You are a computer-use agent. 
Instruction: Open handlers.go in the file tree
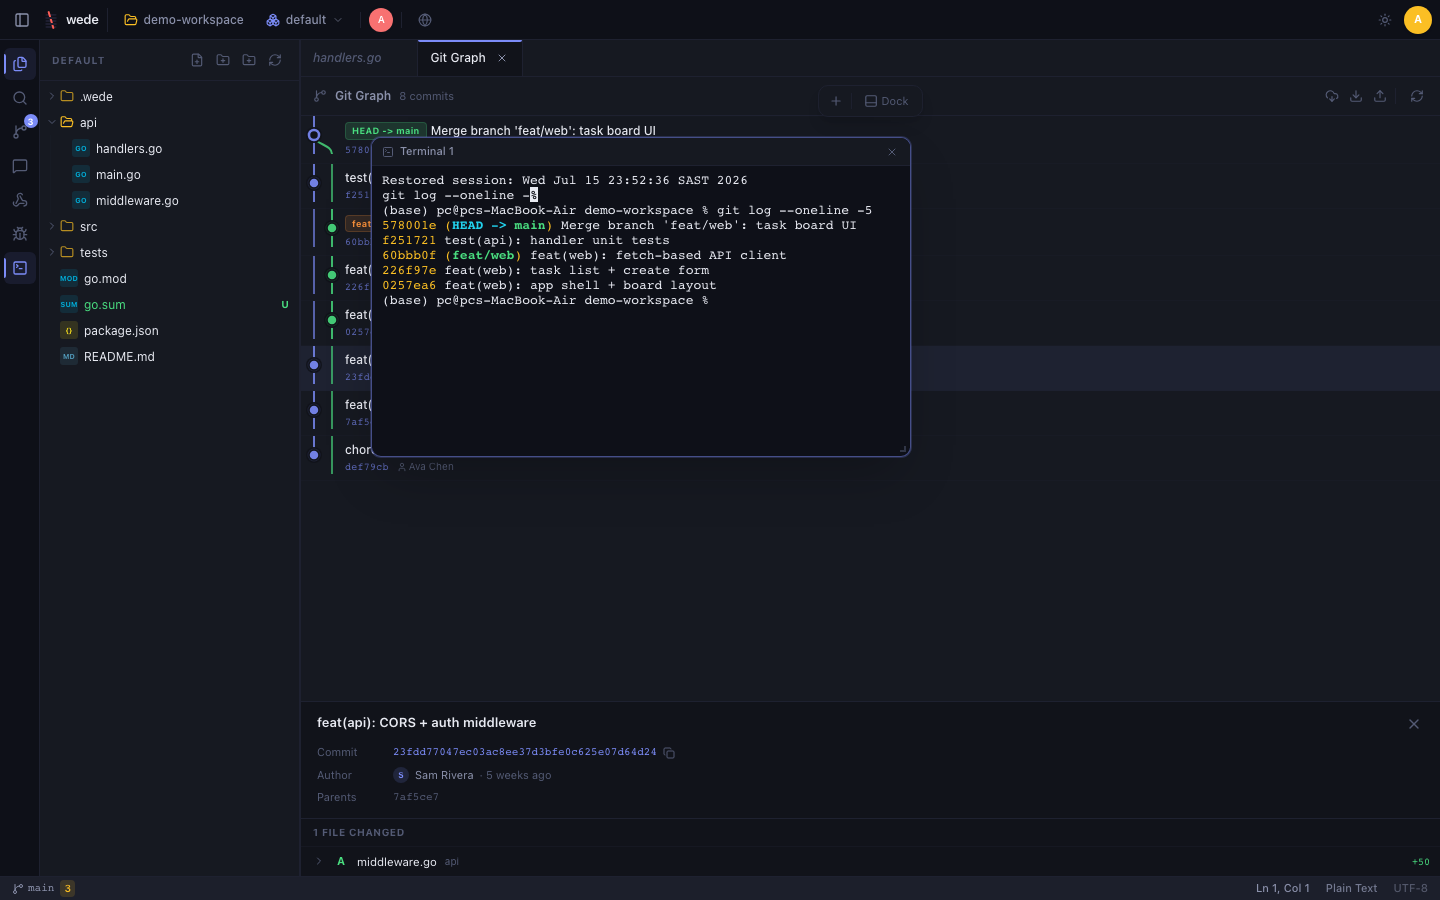[x=170, y=149]
